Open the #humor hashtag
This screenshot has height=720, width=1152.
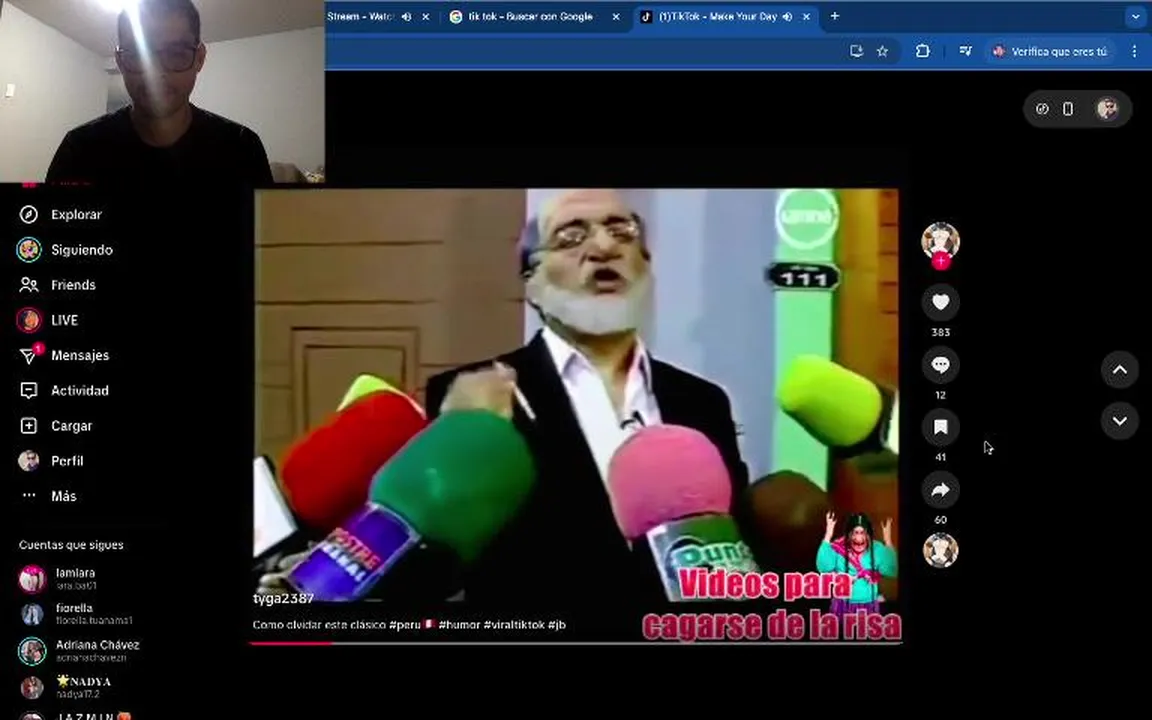pyautogui.click(x=459, y=624)
